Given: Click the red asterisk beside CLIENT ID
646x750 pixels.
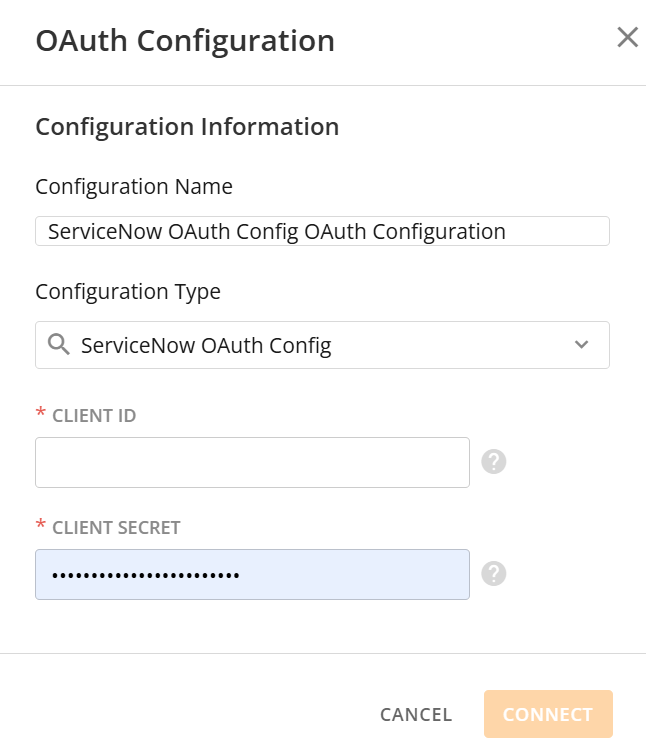Looking at the screenshot, I should [41, 415].
